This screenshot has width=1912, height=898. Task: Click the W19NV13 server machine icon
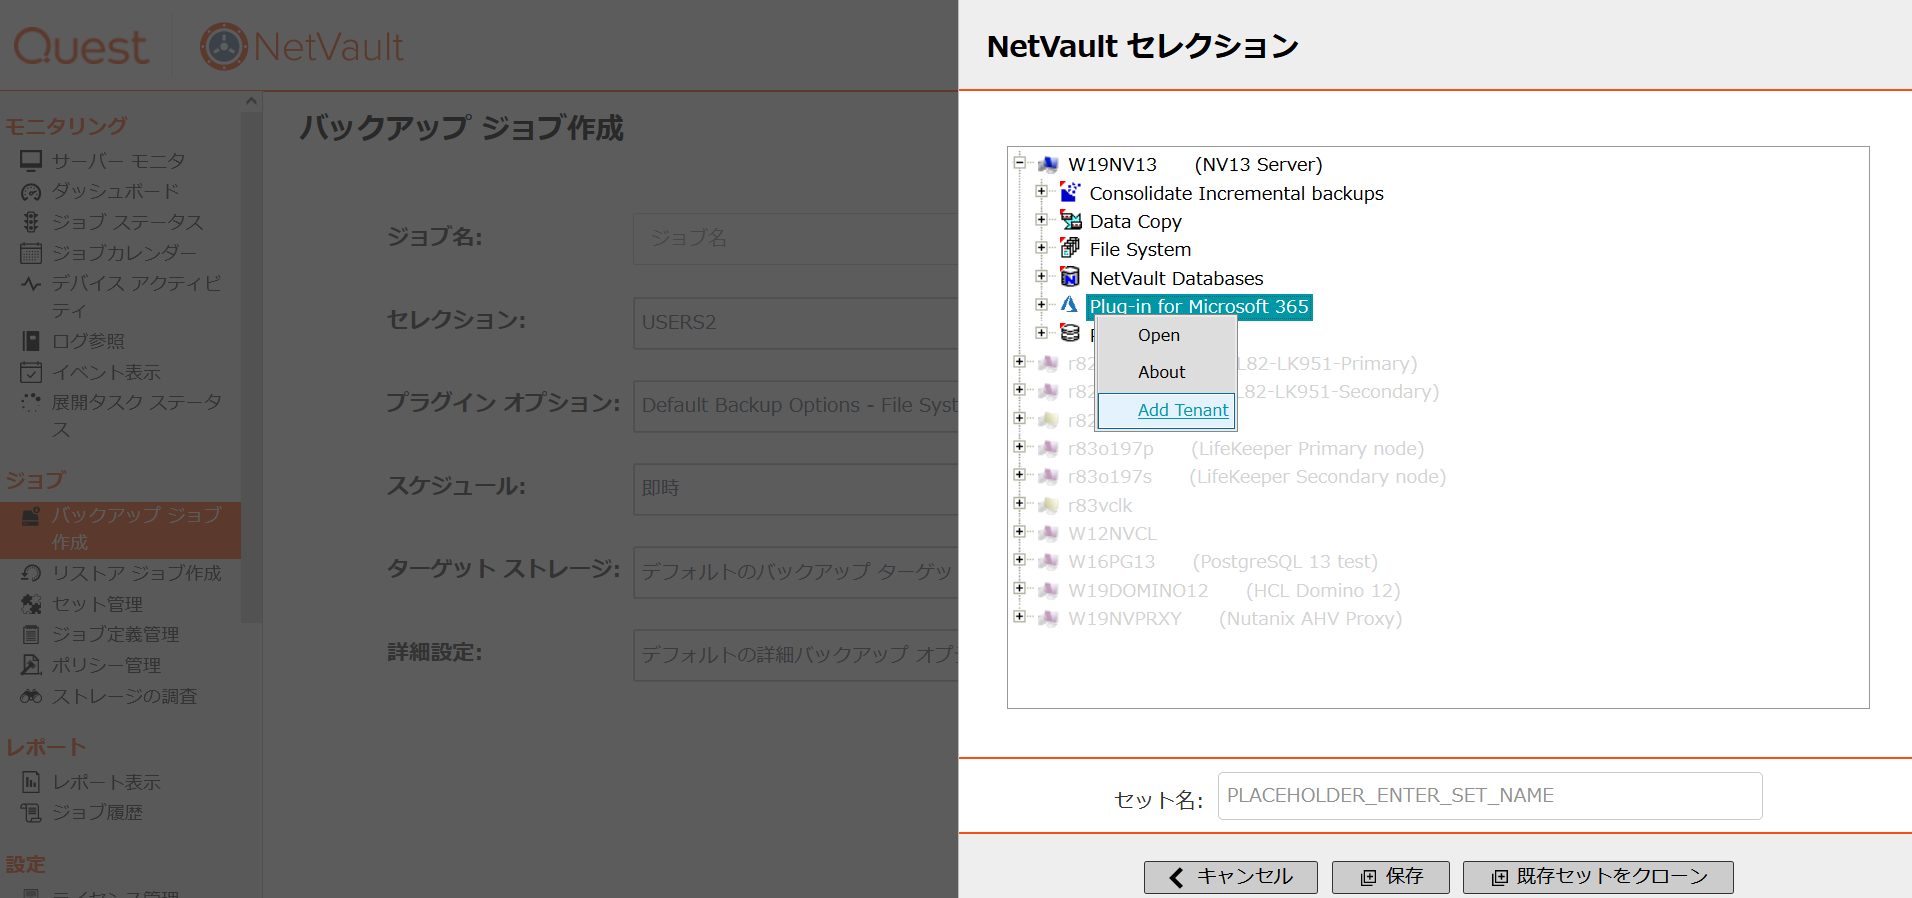click(1048, 164)
